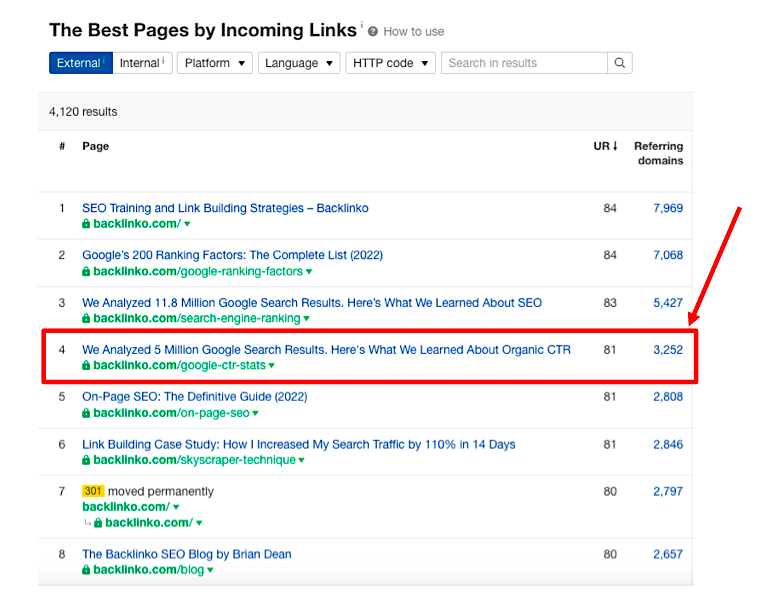Viewport: 775px width, 602px height.
Task: Click referring domains count 2,808
Action: (x=668, y=397)
